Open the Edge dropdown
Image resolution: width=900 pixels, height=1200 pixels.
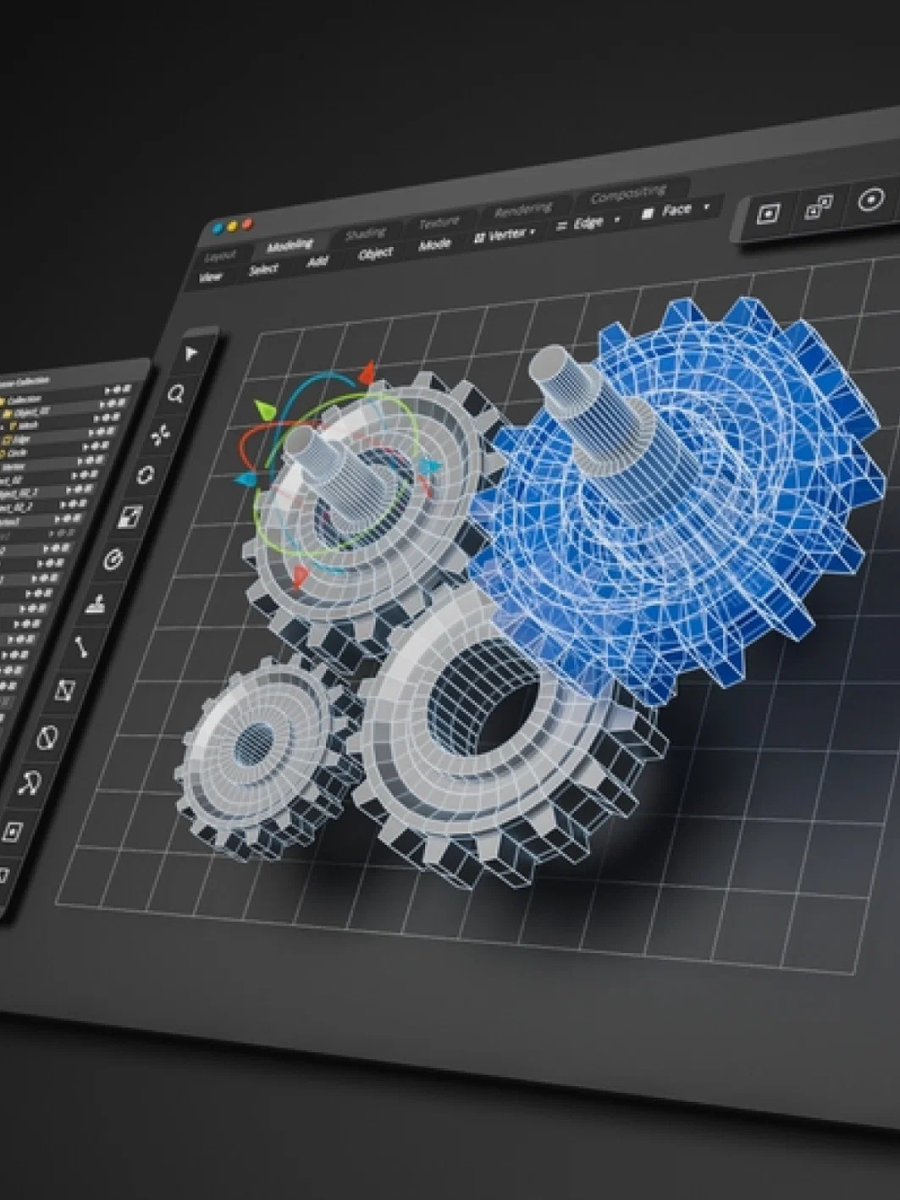click(588, 223)
